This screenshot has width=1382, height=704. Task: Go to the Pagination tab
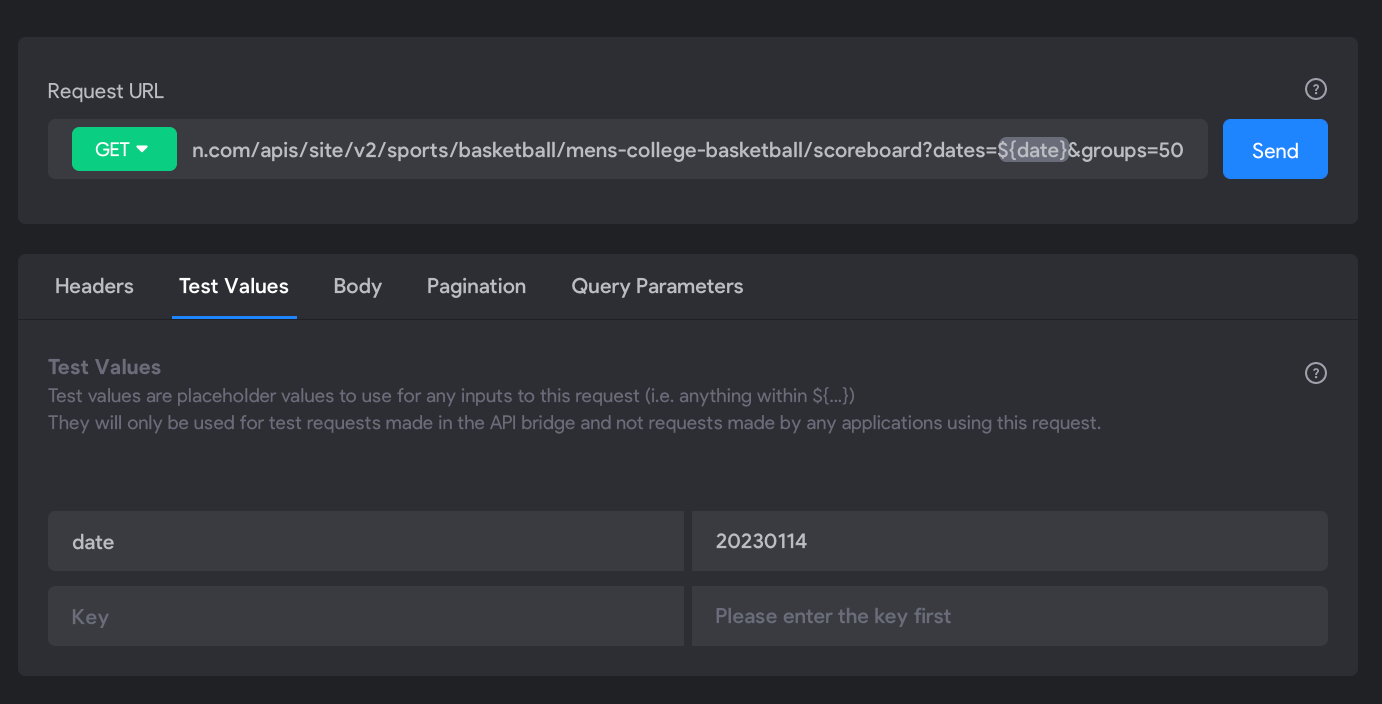click(x=476, y=286)
